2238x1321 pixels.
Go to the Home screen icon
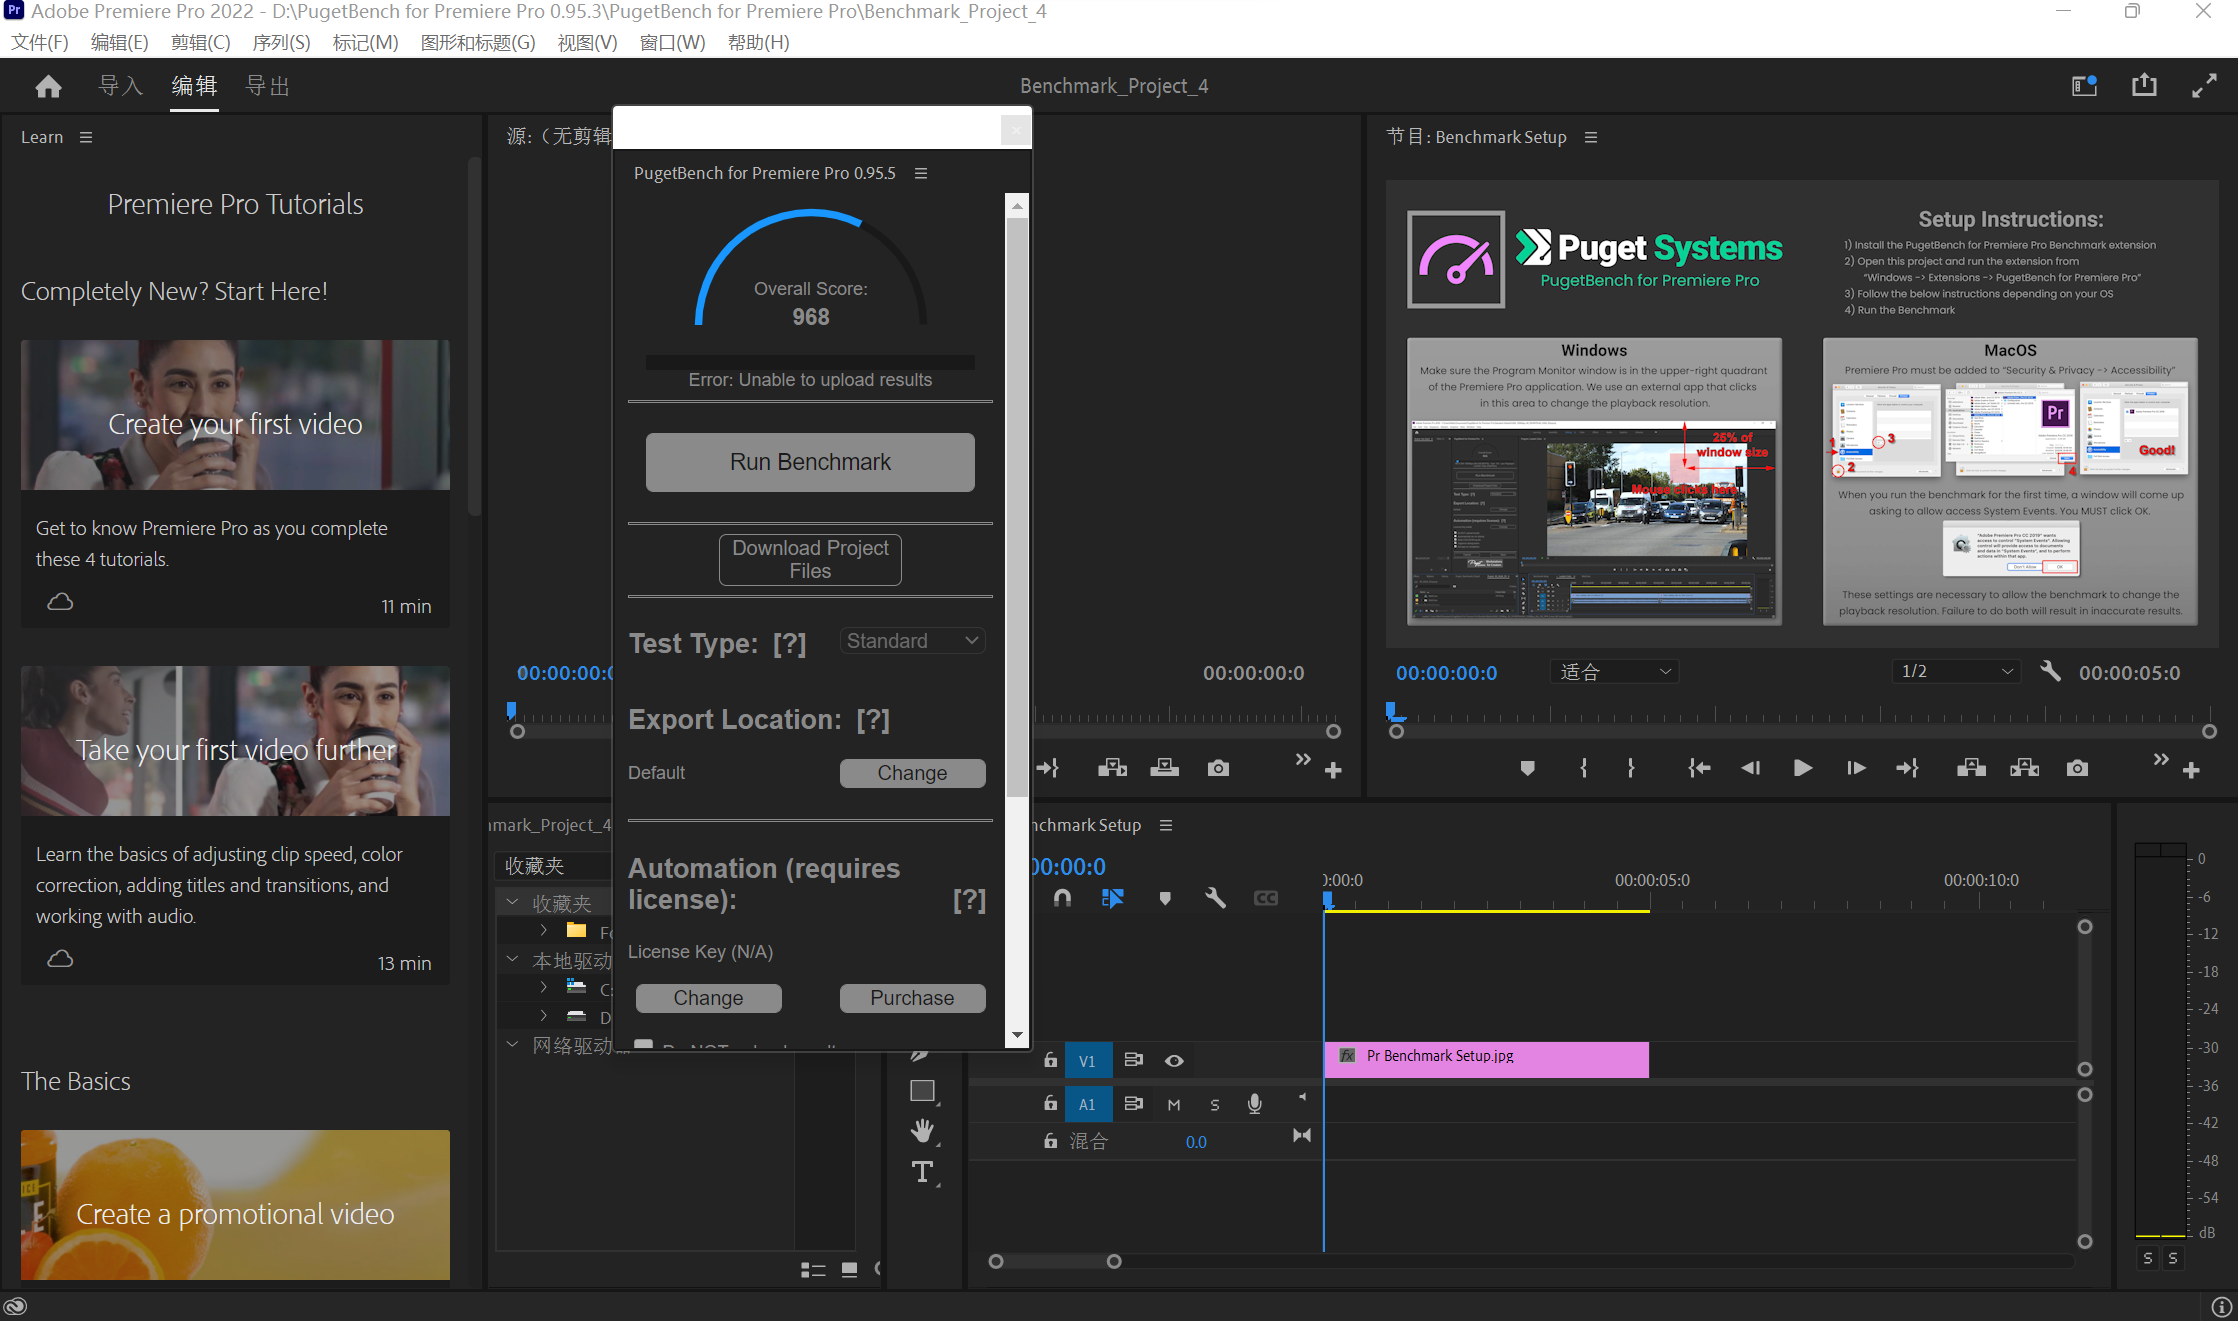click(x=48, y=87)
